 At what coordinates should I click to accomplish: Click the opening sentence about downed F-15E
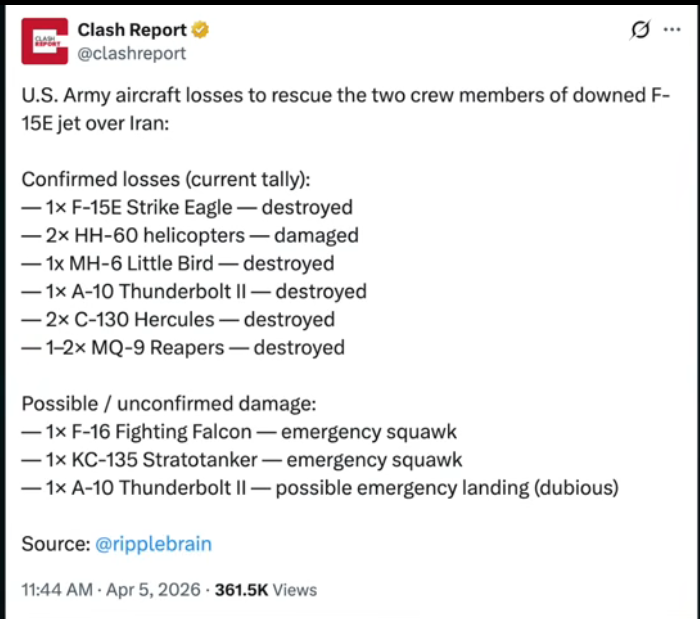click(346, 109)
